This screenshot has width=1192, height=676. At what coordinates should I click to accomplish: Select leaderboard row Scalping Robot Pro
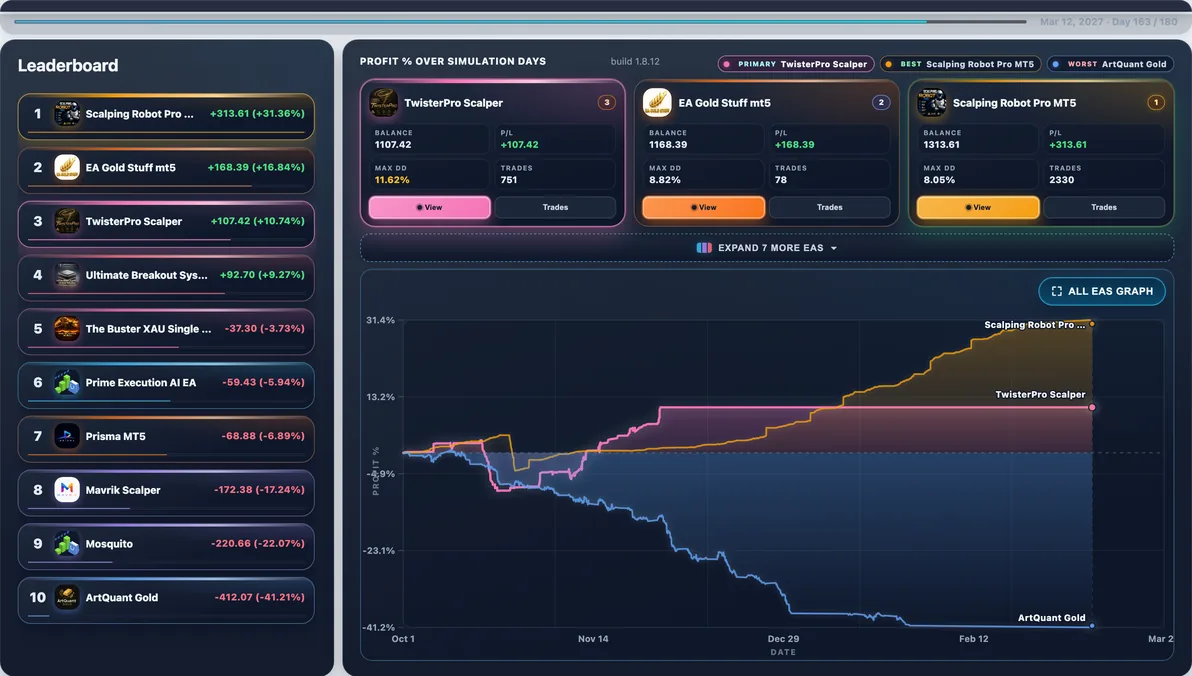click(166, 116)
